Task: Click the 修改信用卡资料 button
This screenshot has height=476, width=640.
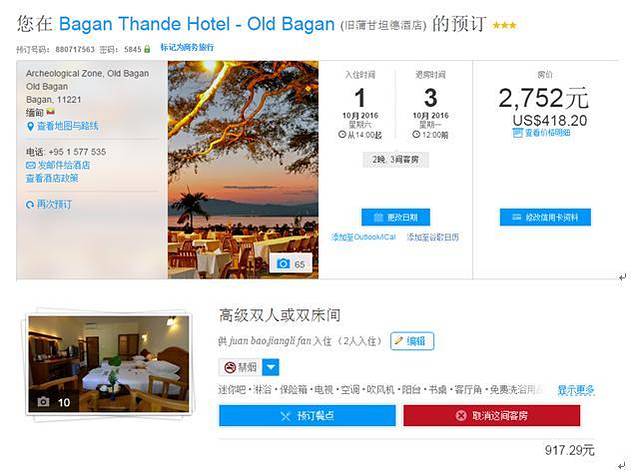Action: coord(545,217)
